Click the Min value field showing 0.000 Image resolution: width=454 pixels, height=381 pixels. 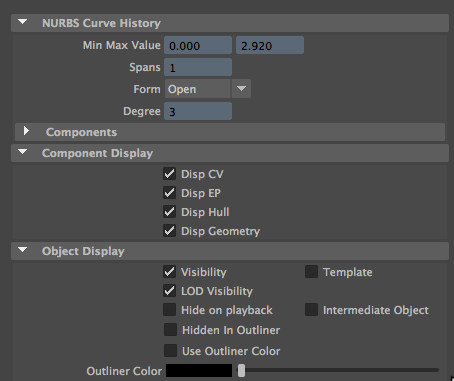[x=198, y=45]
